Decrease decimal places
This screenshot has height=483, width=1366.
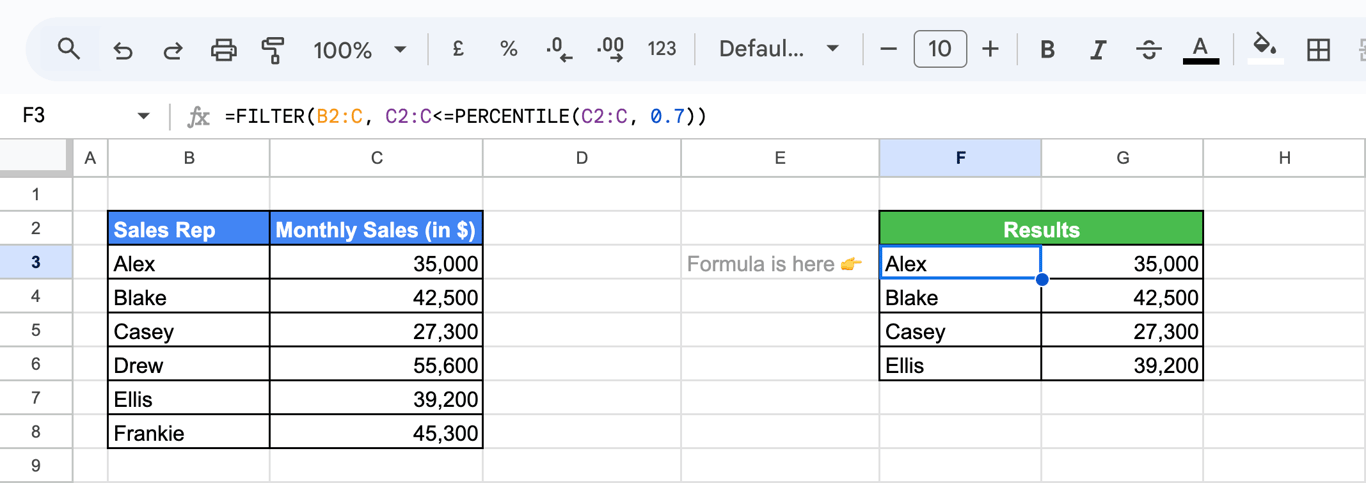pyautogui.click(x=559, y=50)
